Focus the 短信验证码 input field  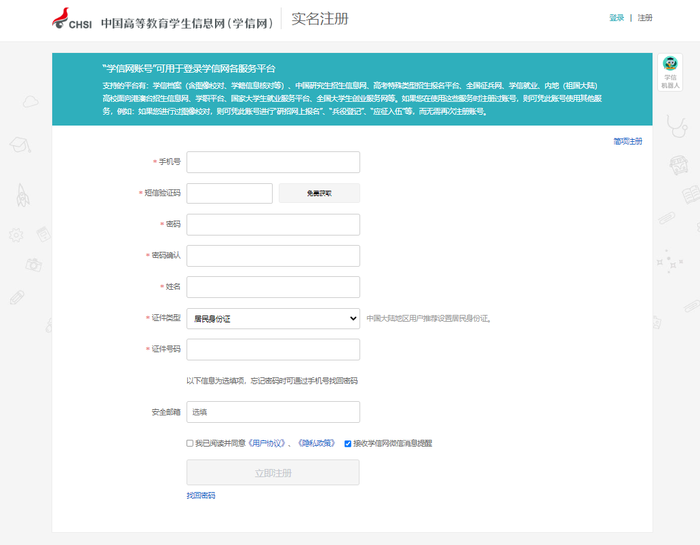[229, 193]
